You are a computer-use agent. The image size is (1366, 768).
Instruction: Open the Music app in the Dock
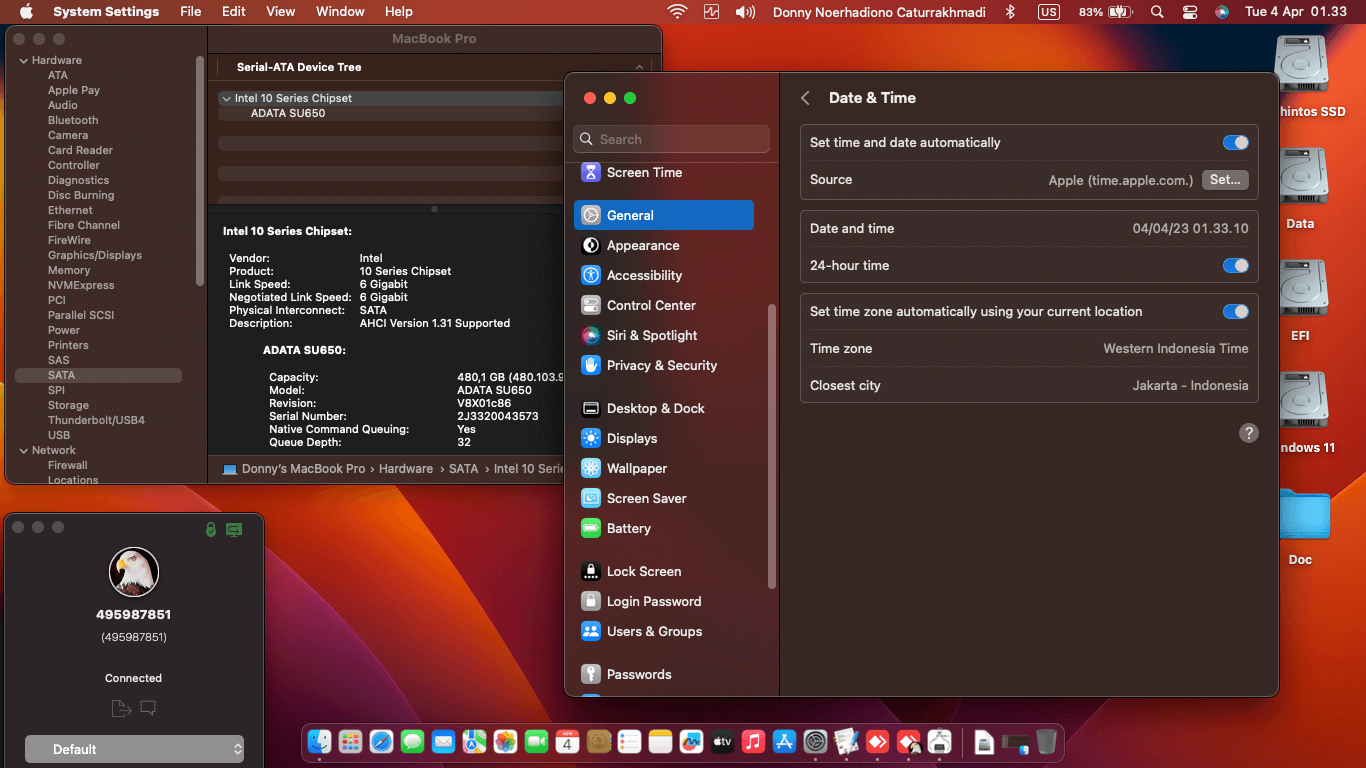coord(753,741)
